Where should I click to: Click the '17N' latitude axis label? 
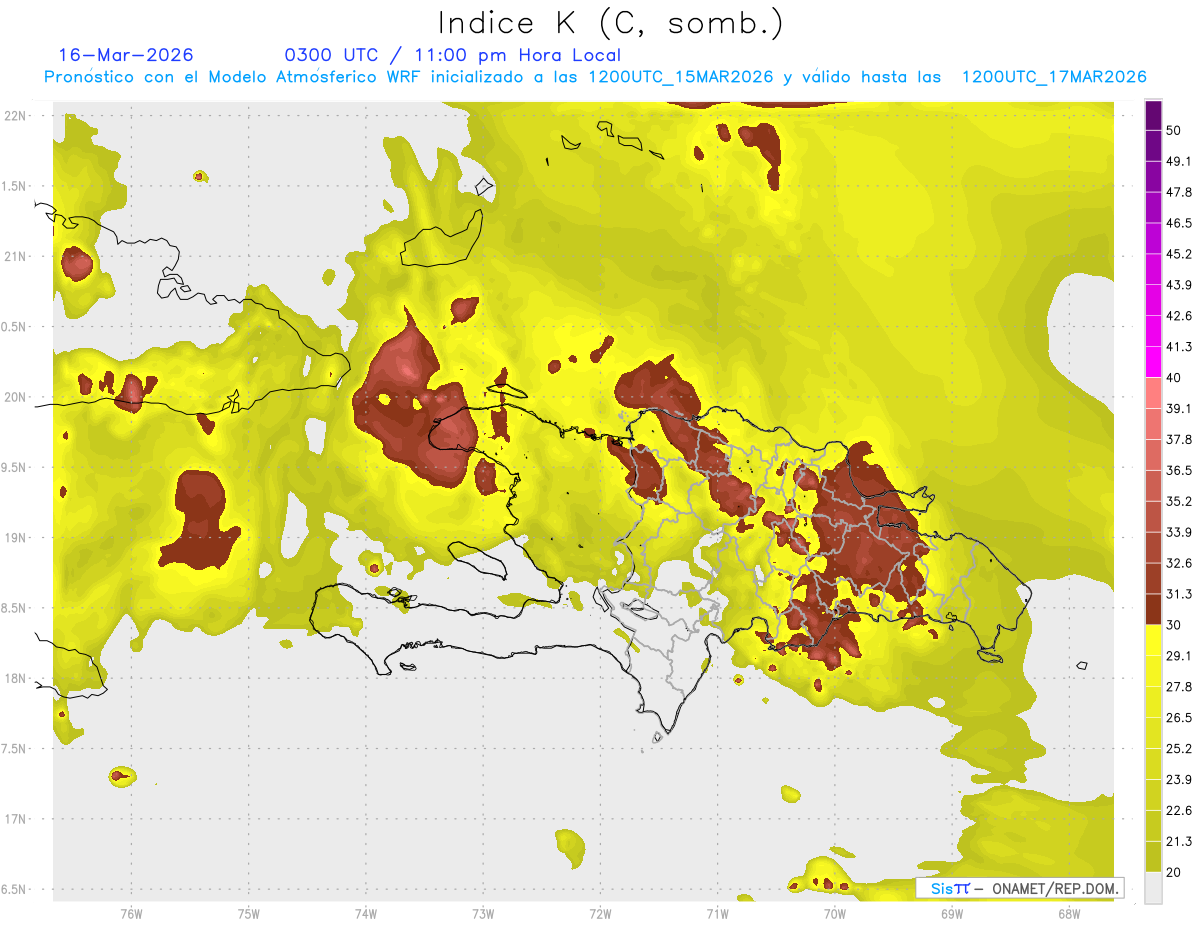tap(15, 820)
